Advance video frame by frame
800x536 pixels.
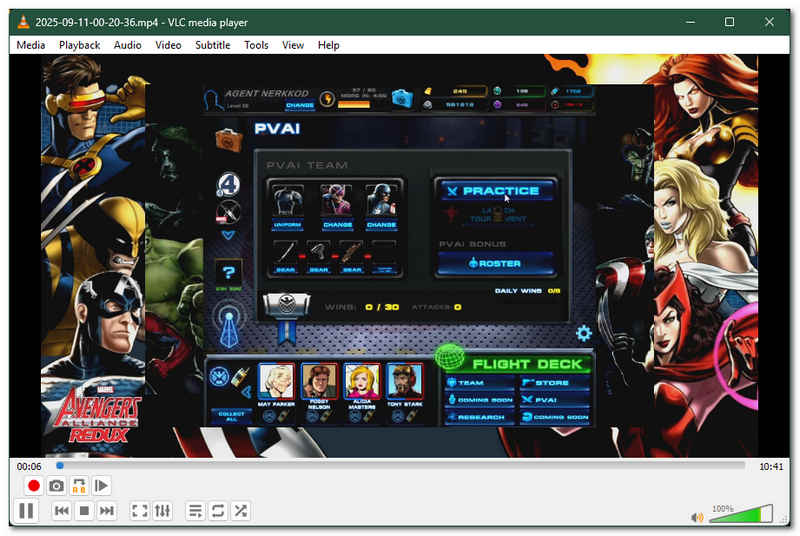pyautogui.click(x=102, y=486)
